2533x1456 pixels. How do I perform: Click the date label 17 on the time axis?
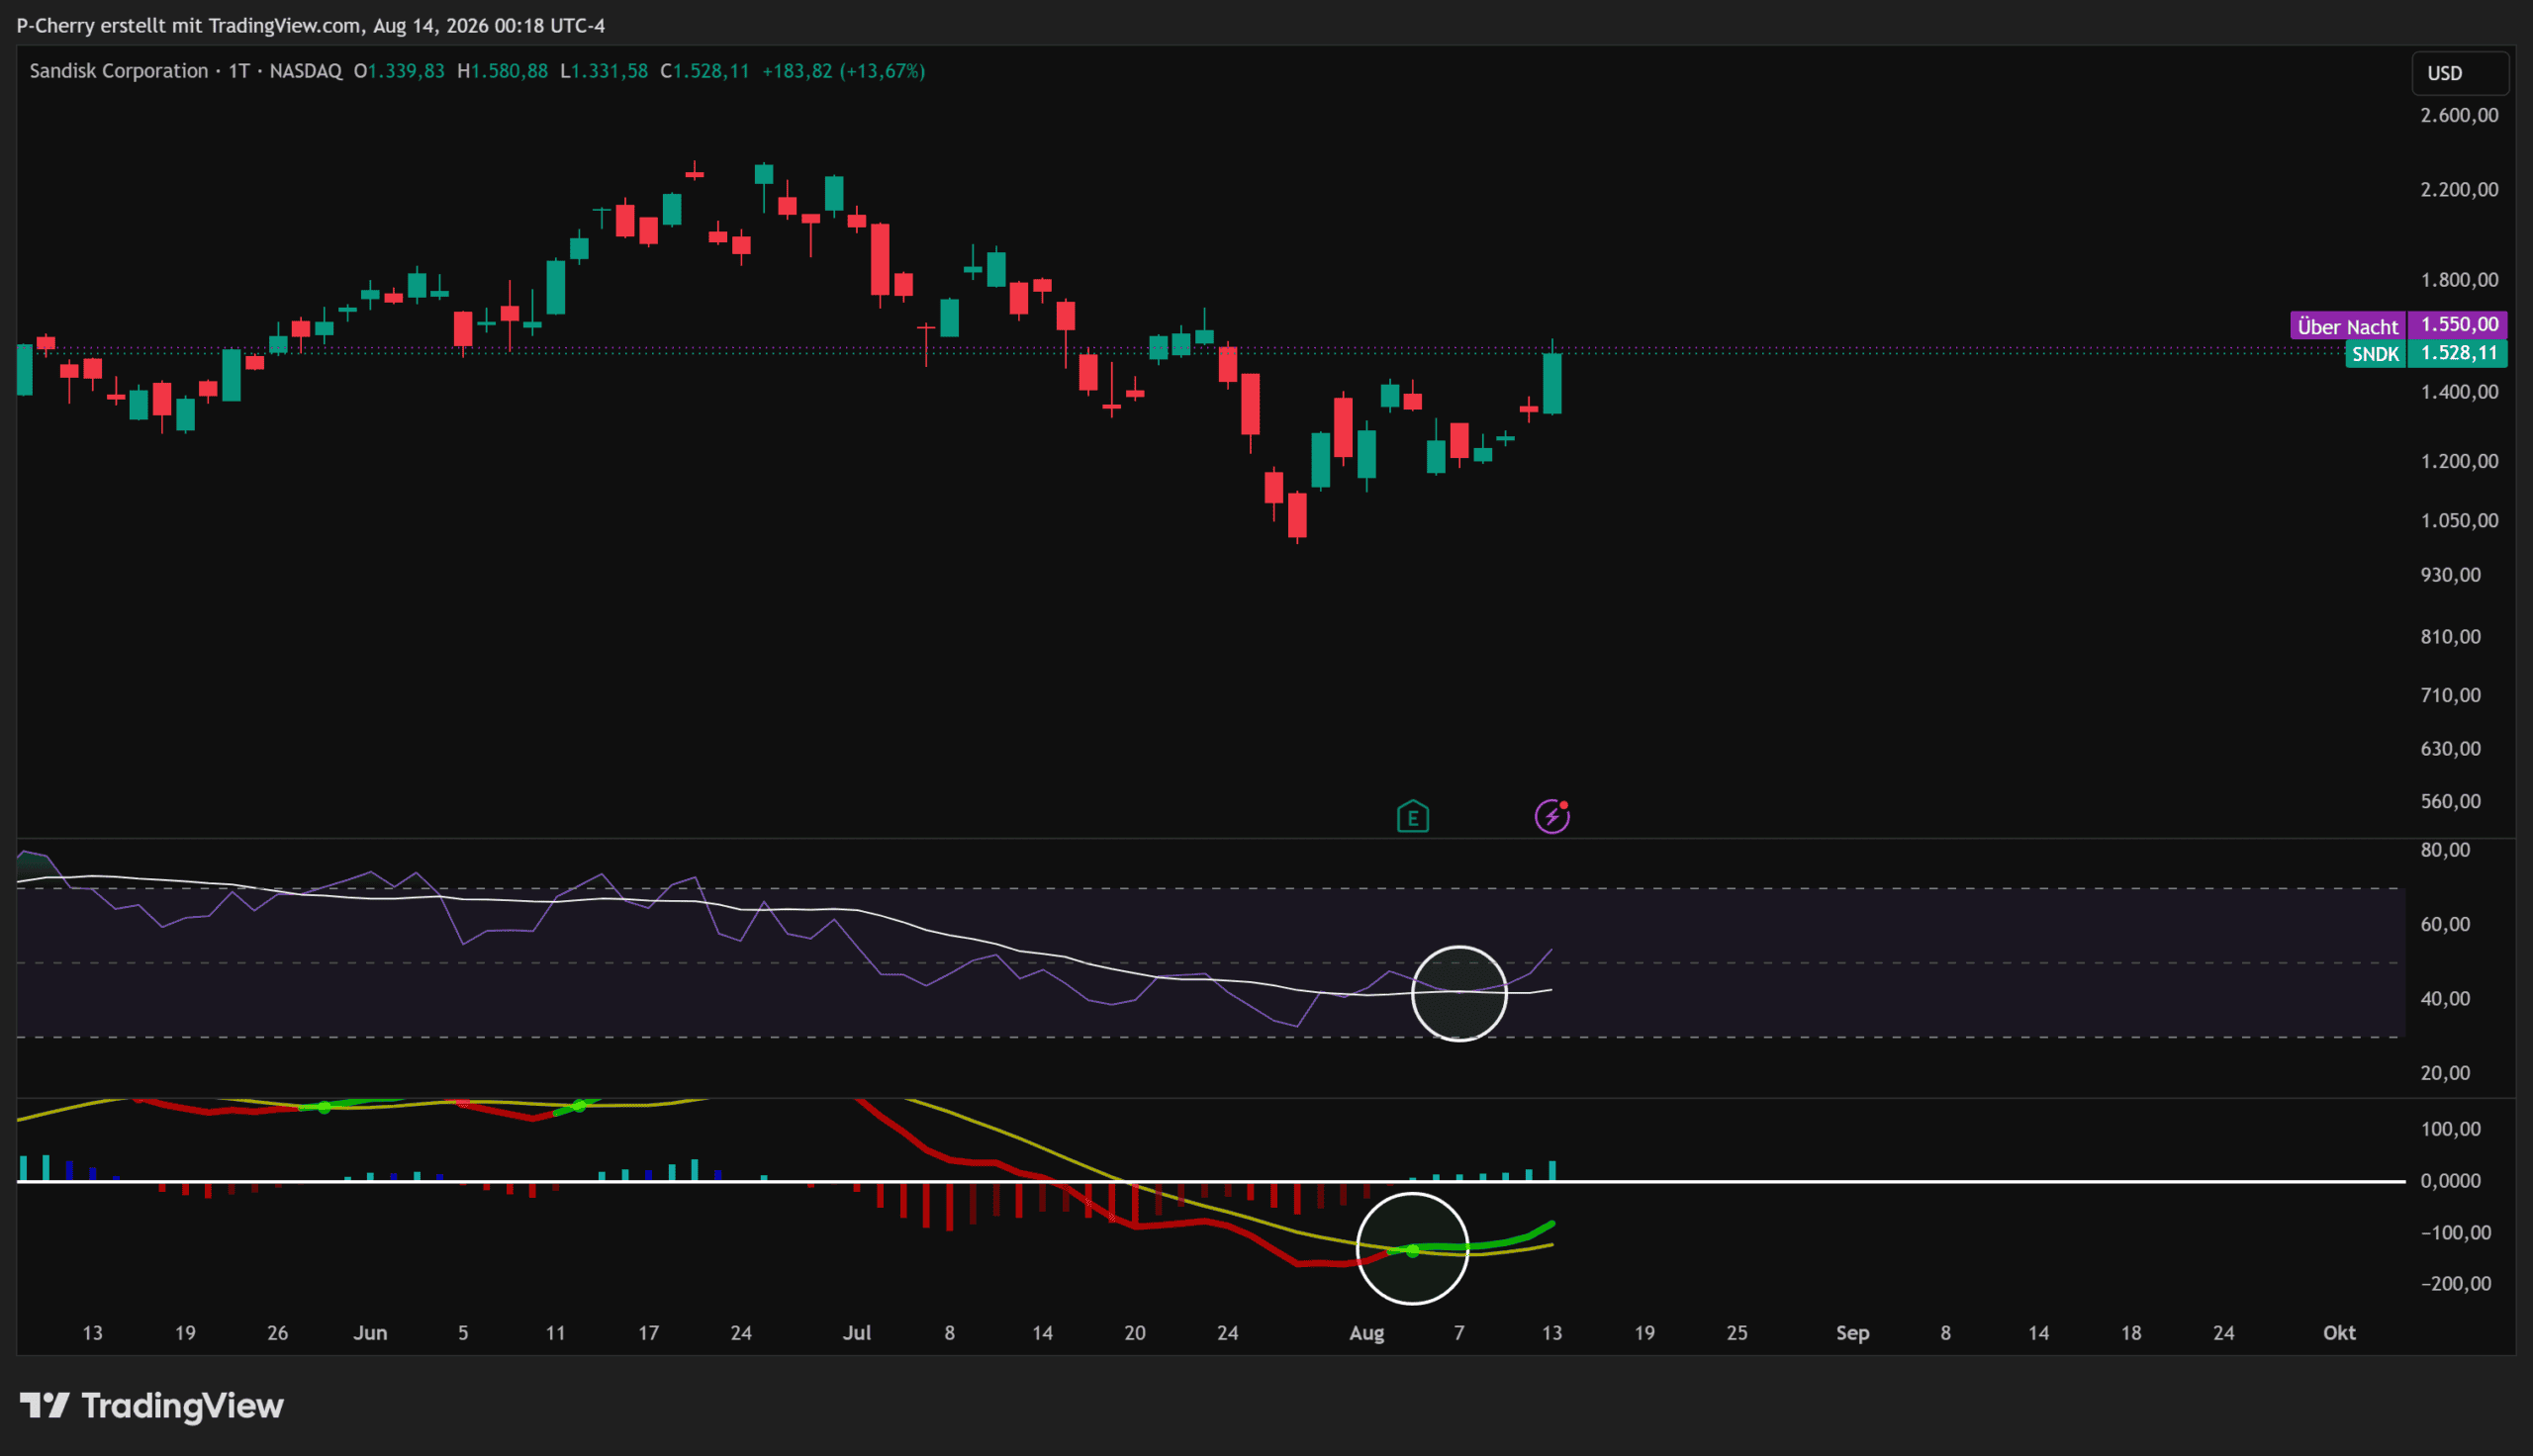coord(649,1333)
